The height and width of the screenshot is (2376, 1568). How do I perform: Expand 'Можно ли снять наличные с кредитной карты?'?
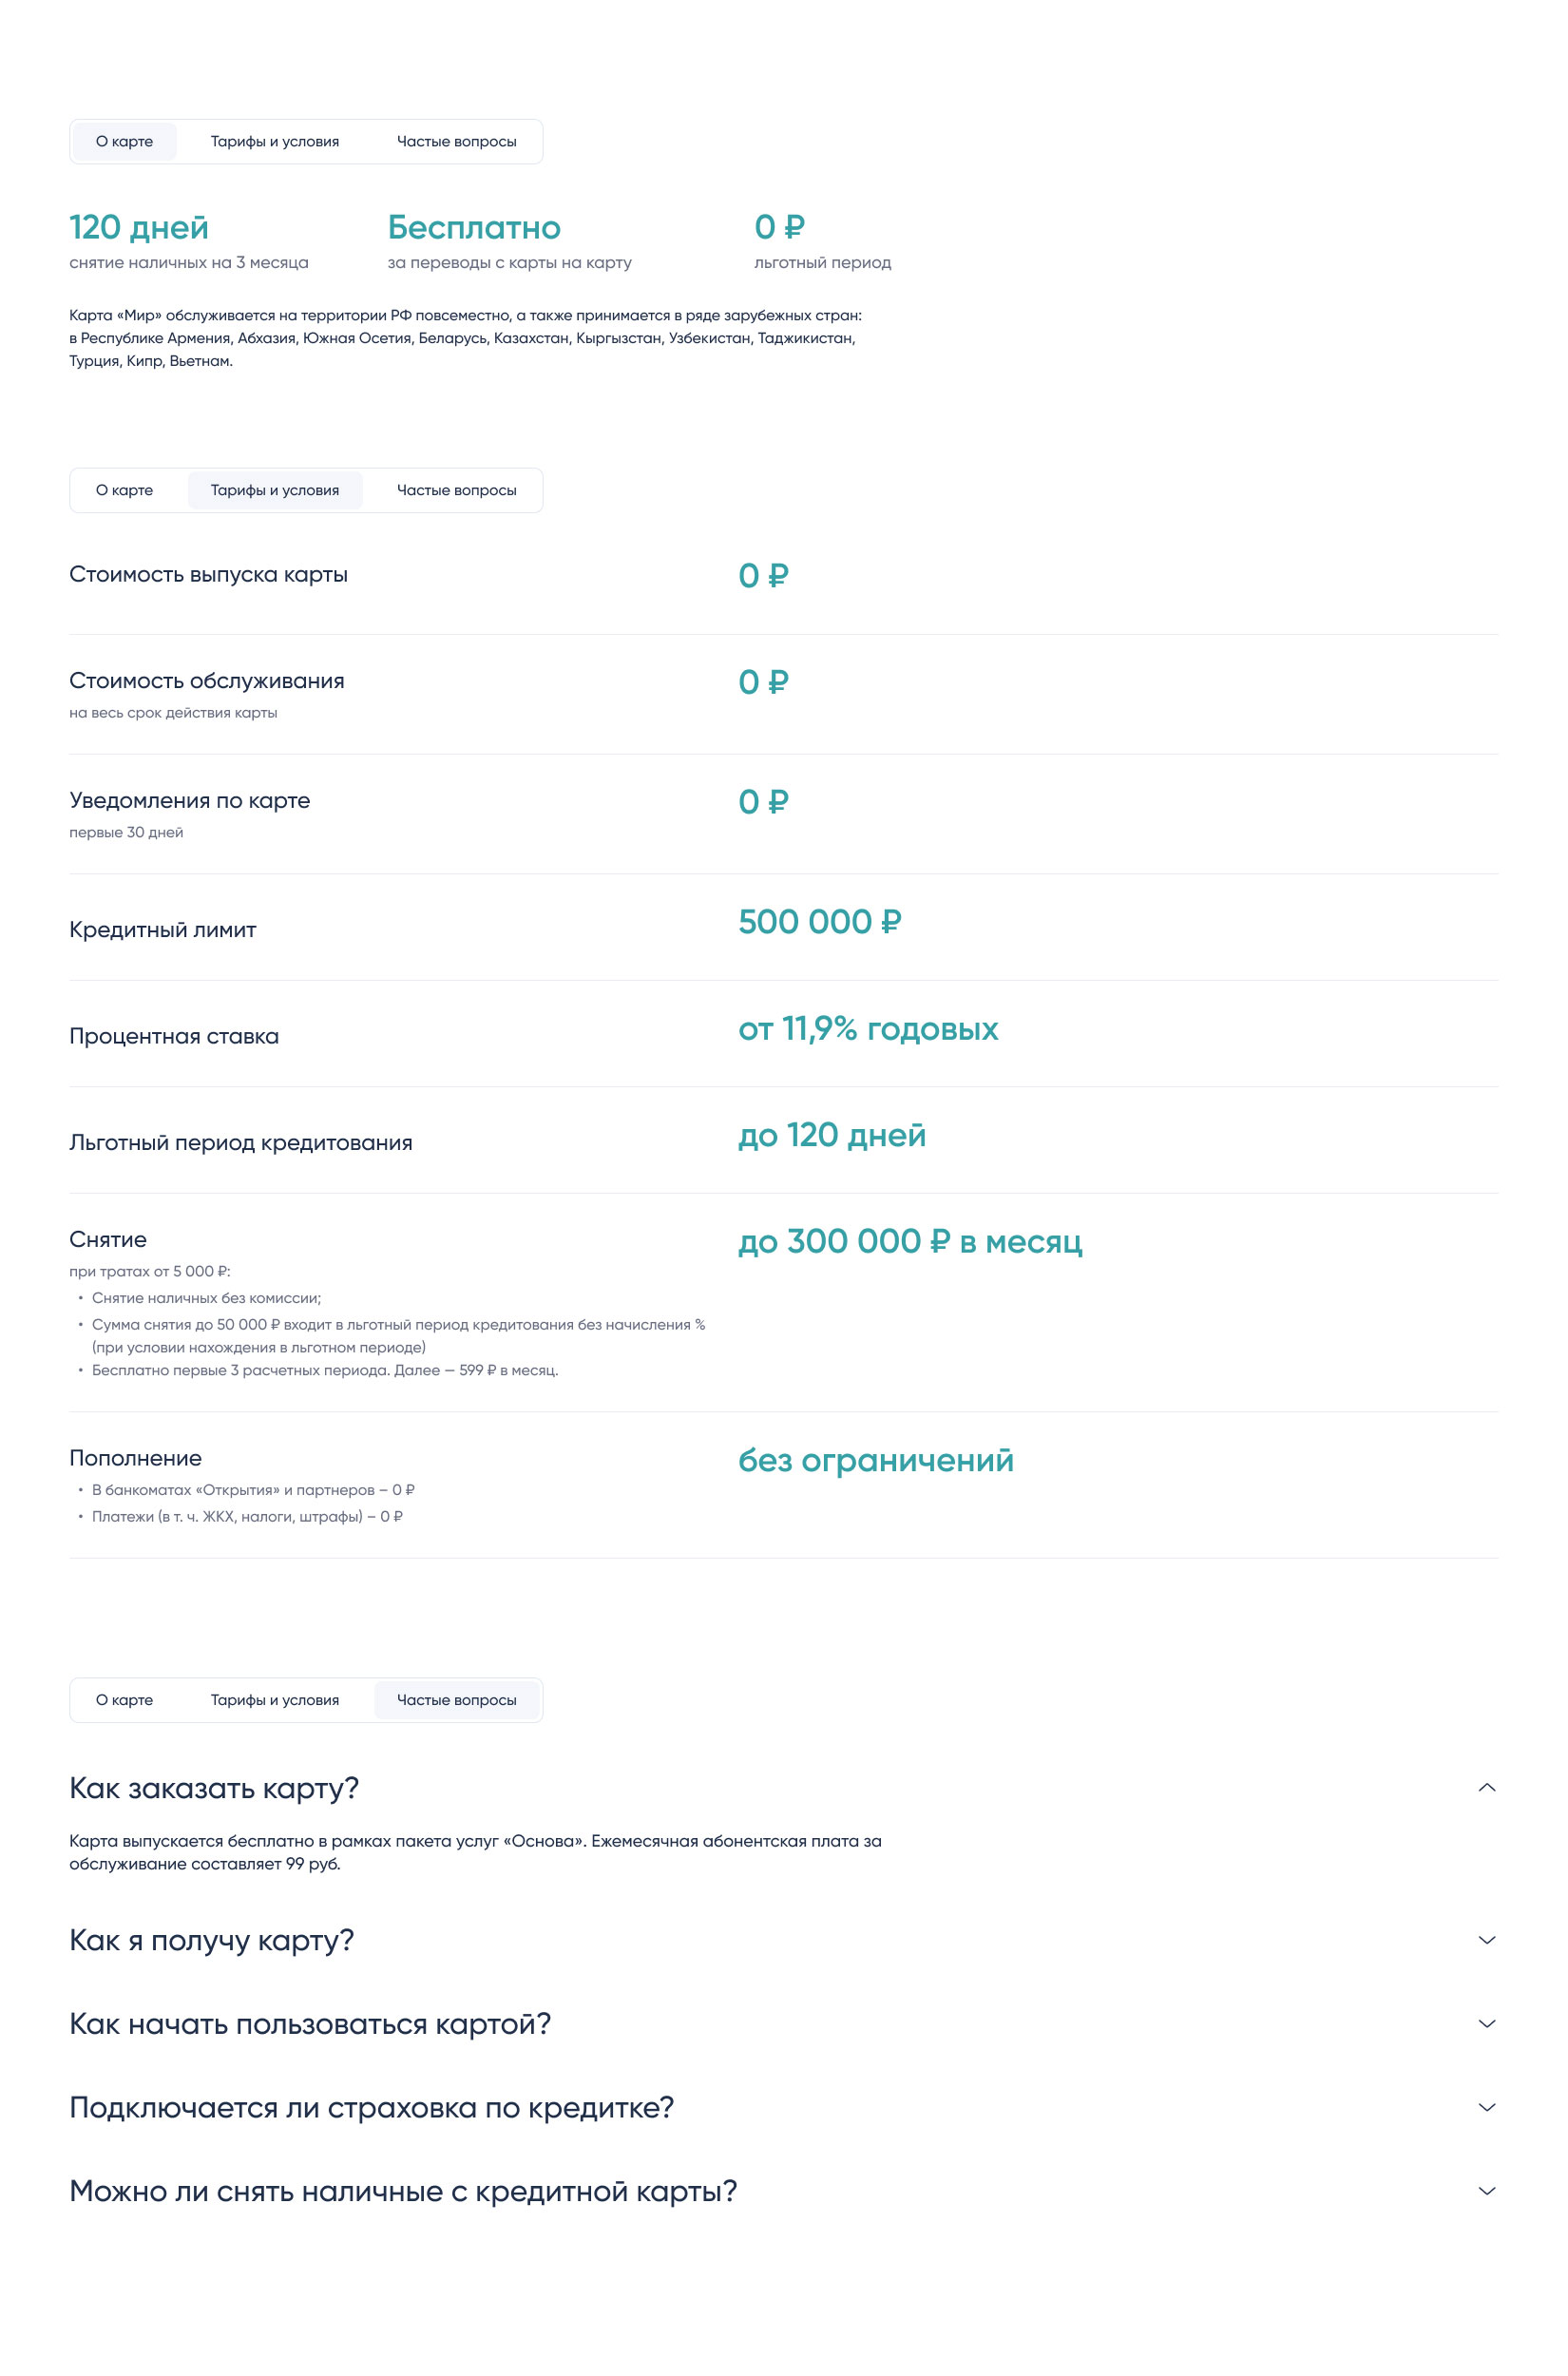[x=403, y=2192]
